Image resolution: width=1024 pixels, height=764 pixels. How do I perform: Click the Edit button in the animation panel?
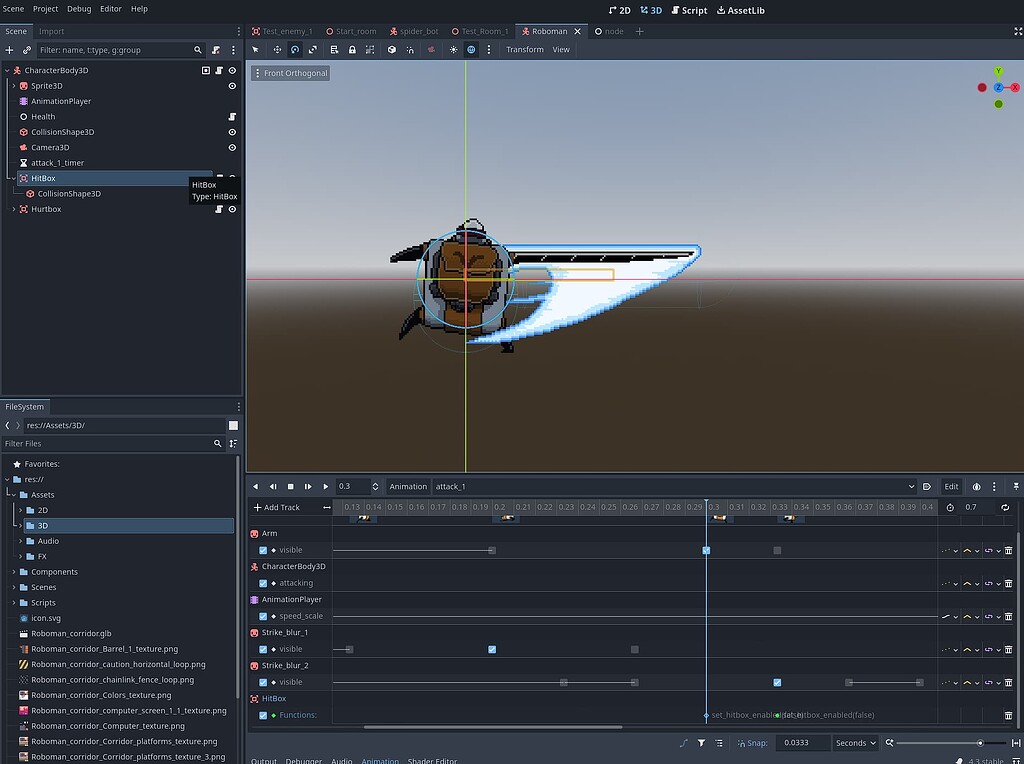(951, 486)
